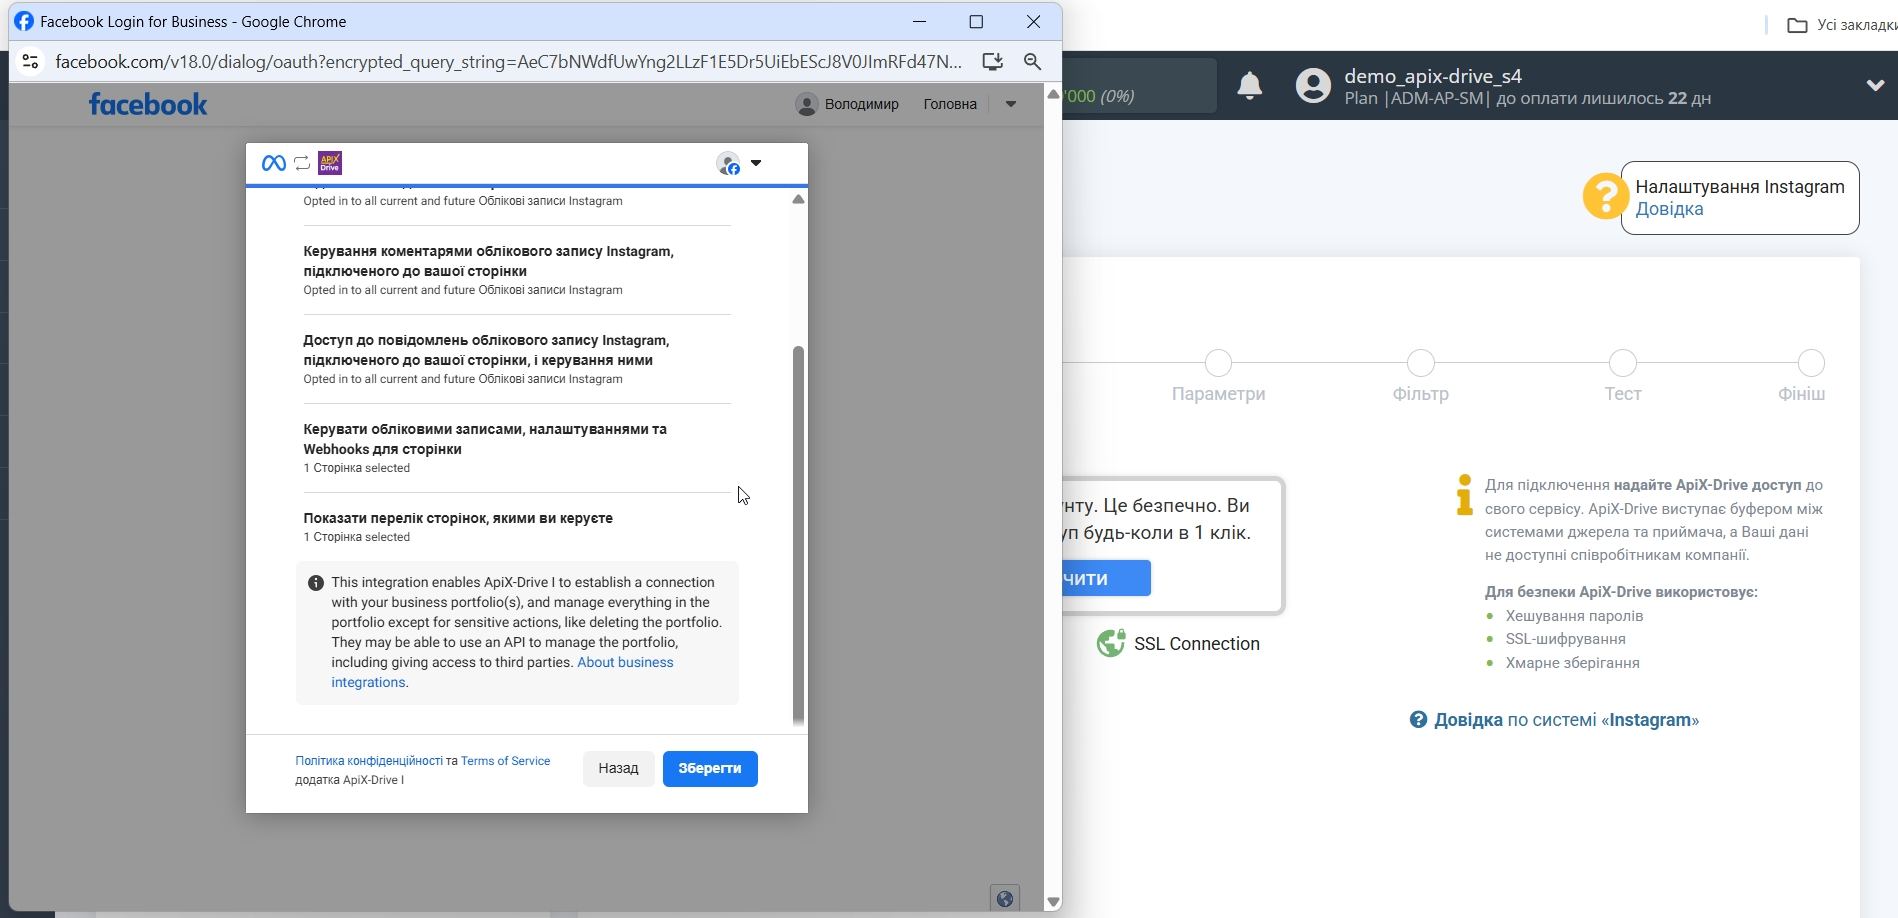This screenshot has width=1898, height=918.
Task: Open About business integrations link
Action: pyautogui.click(x=502, y=672)
